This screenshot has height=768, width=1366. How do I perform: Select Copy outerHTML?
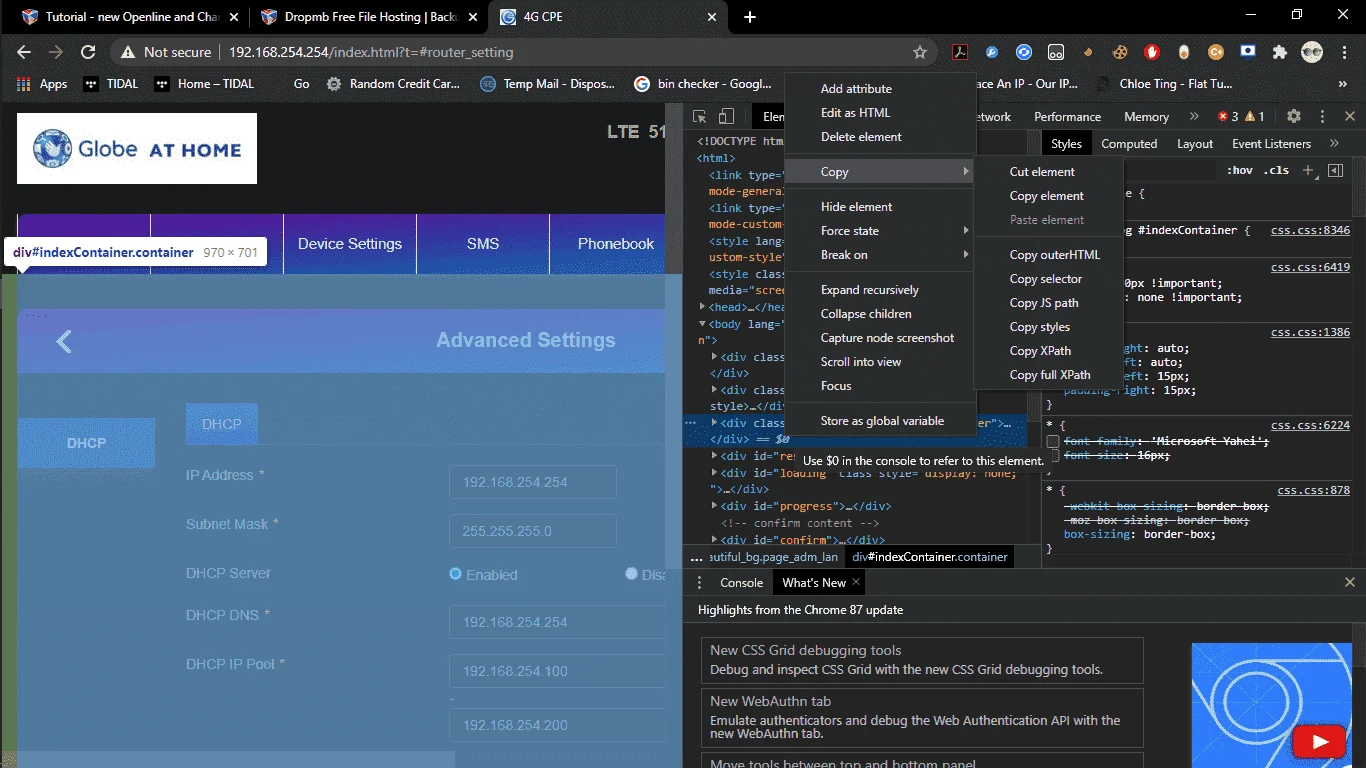[1049, 255]
